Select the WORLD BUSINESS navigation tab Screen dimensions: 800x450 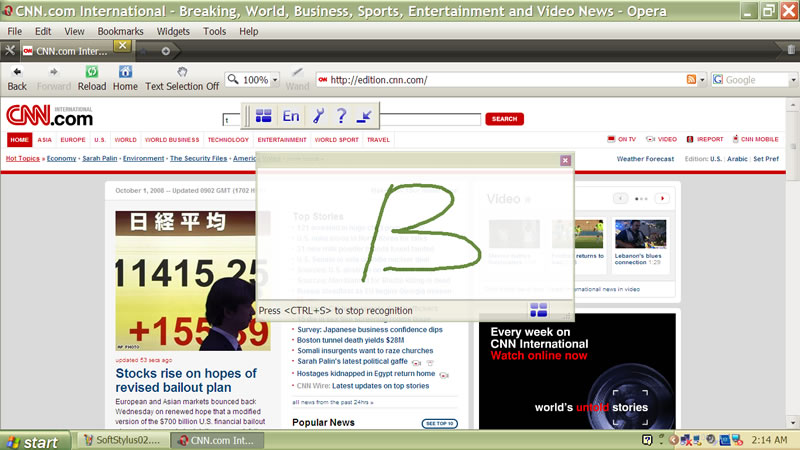[171, 140]
